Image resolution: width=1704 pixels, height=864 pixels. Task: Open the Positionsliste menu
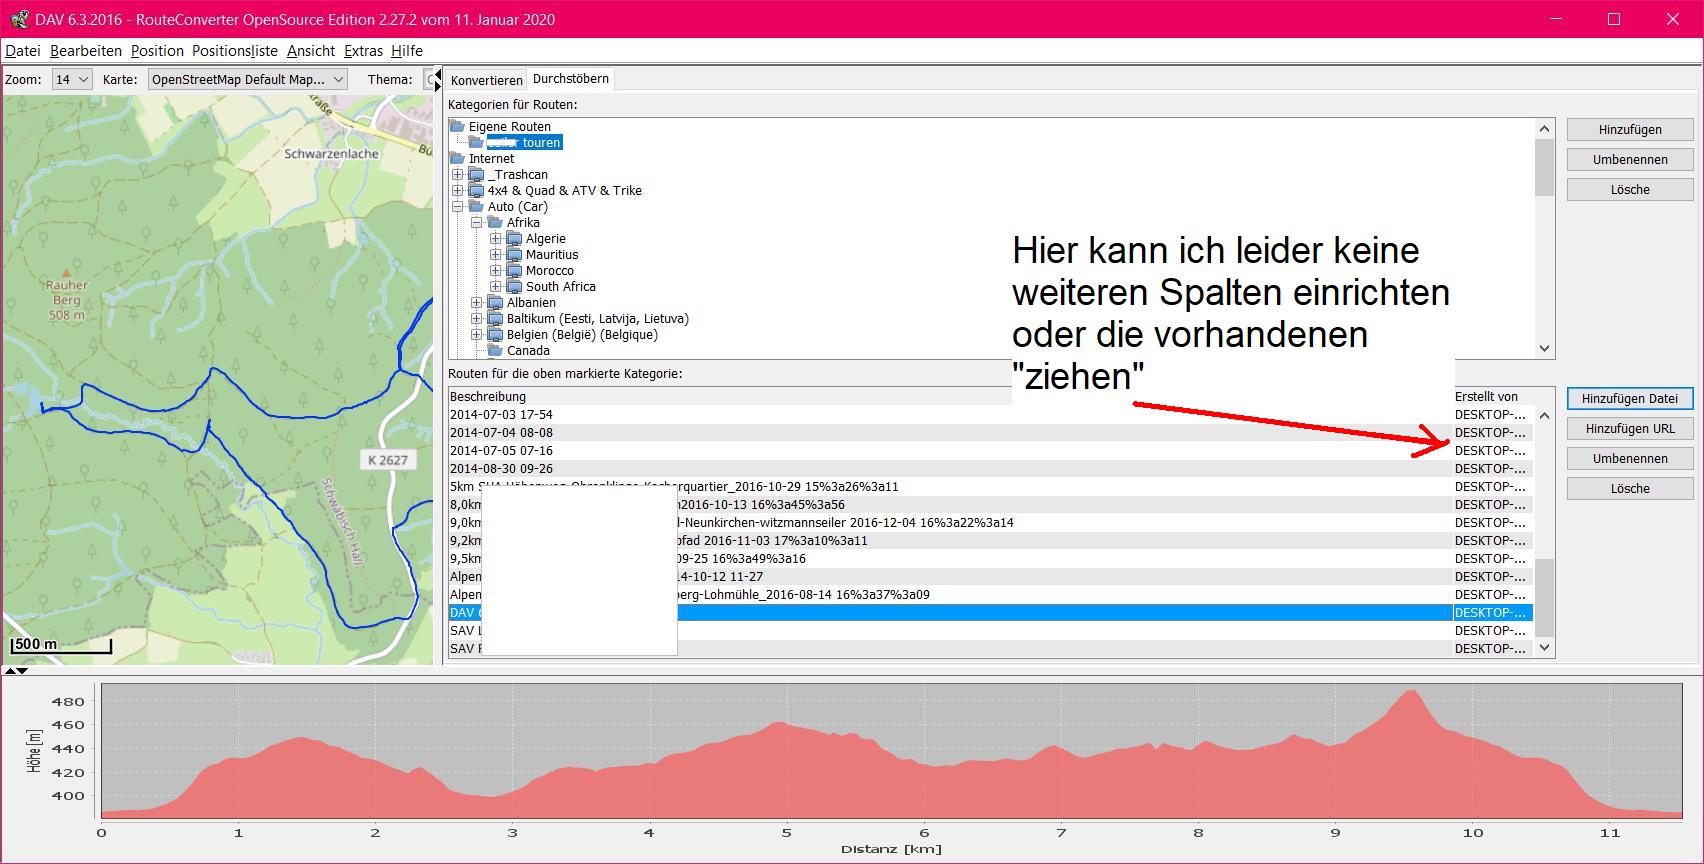[234, 51]
